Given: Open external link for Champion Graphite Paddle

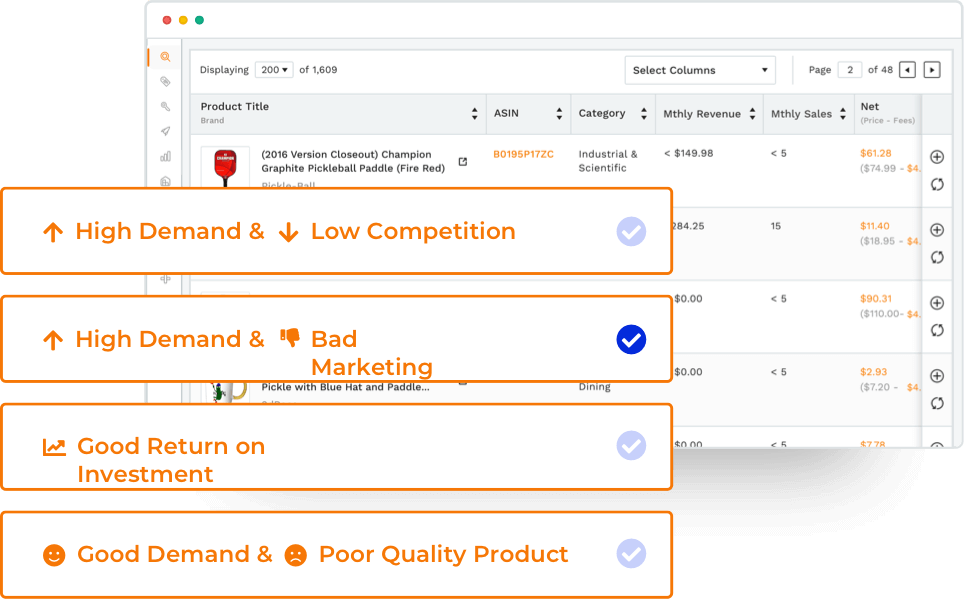Looking at the screenshot, I should click(x=463, y=162).
